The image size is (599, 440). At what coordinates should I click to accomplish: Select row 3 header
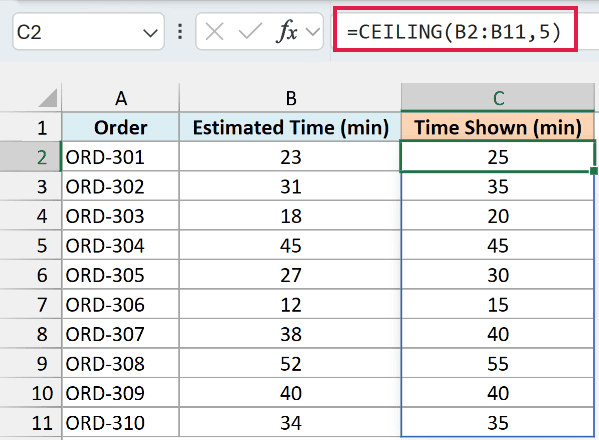coord(31,186)
